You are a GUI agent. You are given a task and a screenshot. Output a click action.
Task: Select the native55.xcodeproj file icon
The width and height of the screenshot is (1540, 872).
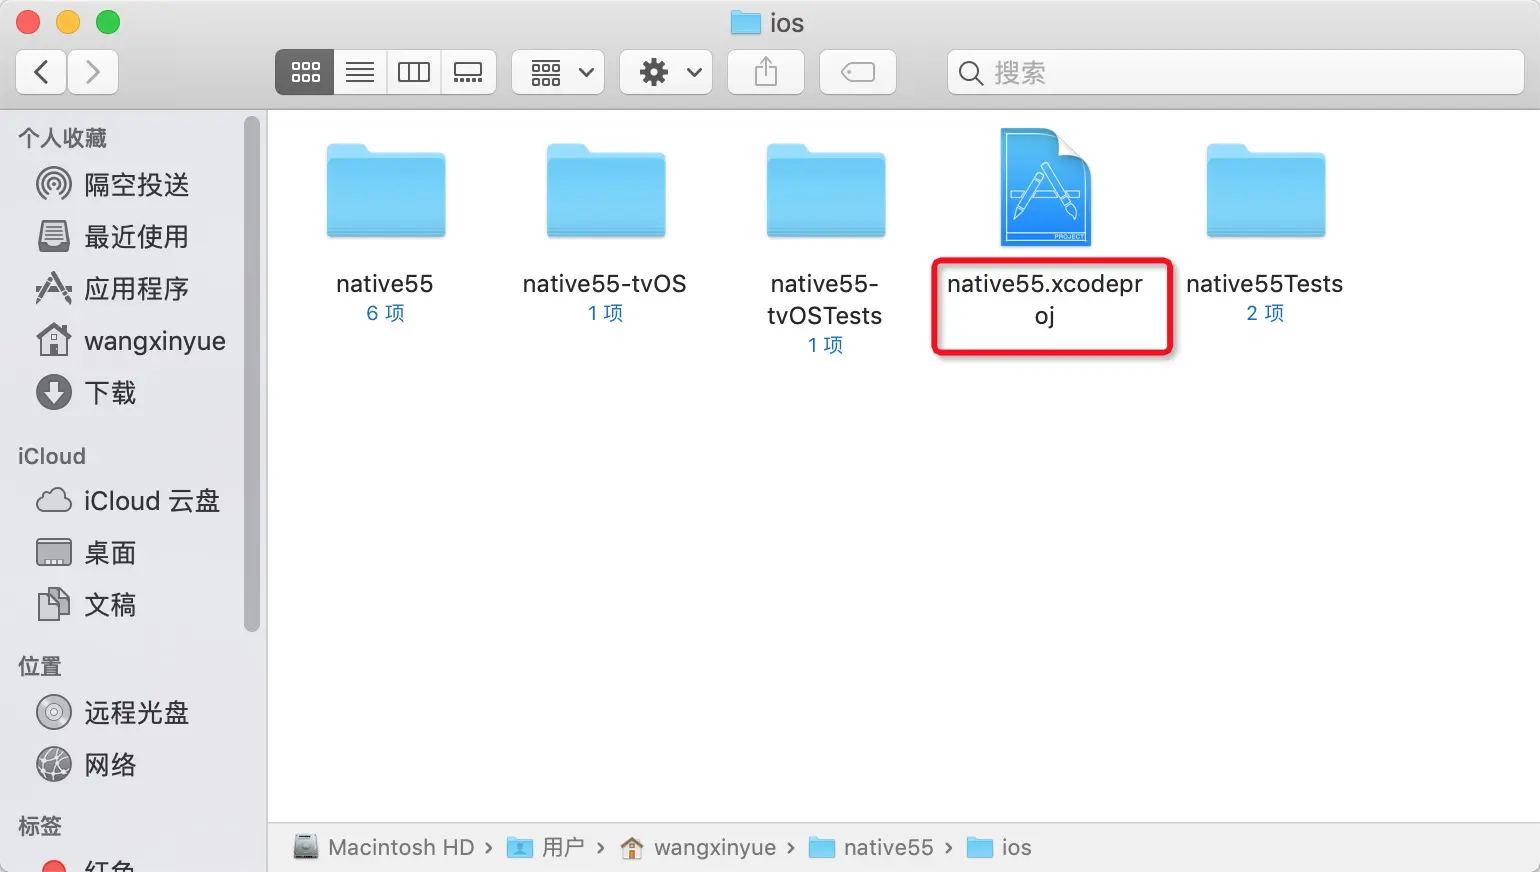pyautogui.click(x=1045, y=187)
